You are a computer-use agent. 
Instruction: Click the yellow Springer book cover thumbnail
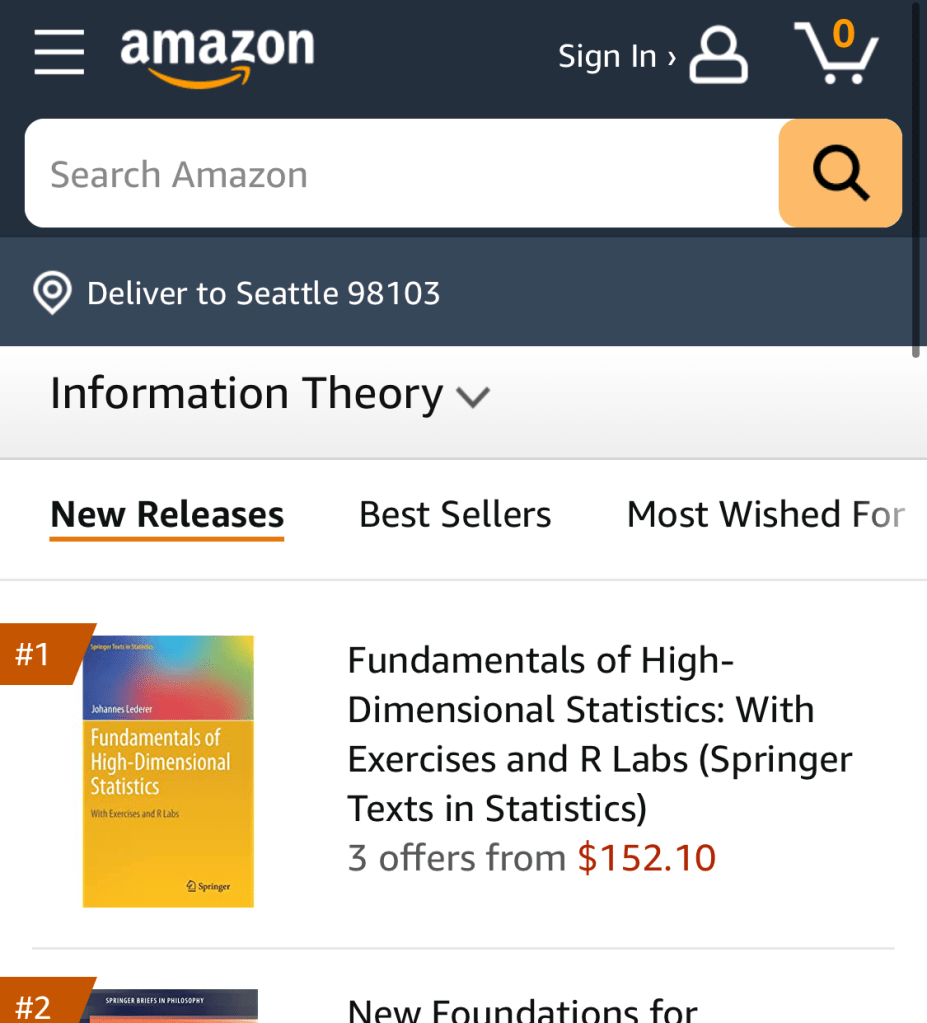pyautogui.click(x=168, y=771)
